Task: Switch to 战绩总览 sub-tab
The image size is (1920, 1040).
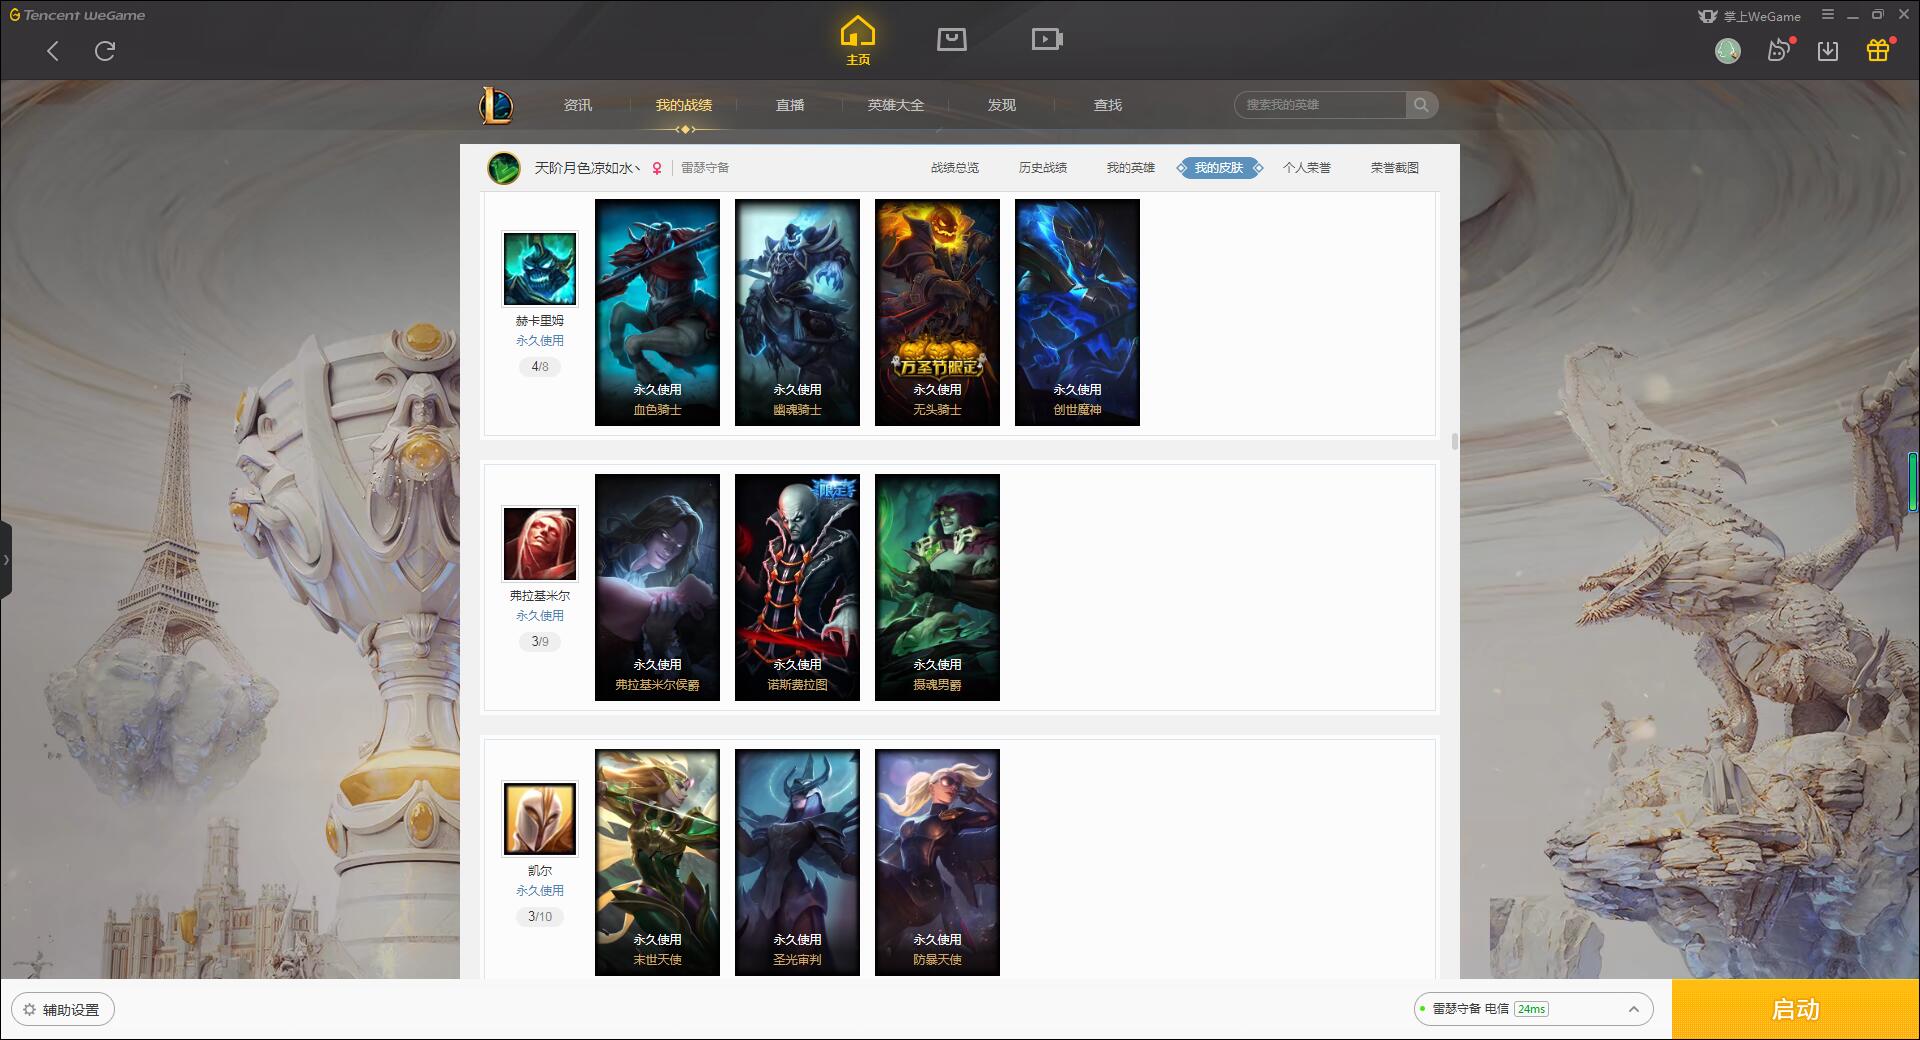Action: point(955,168)
